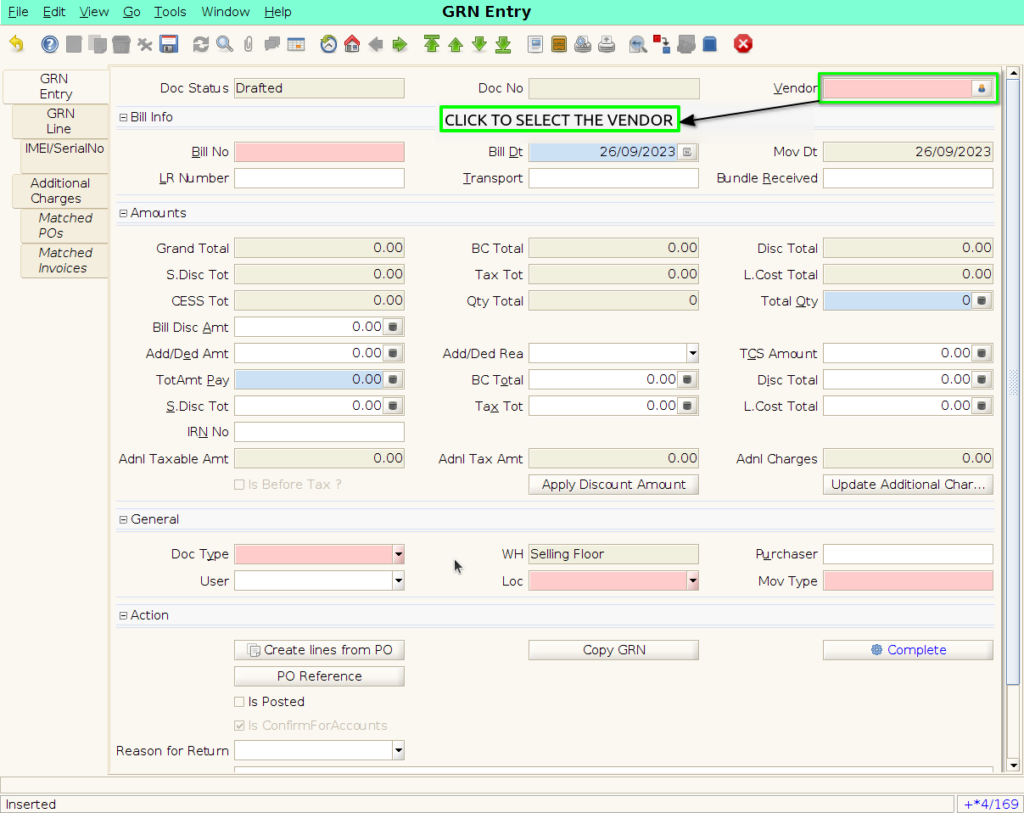
Task: Click Create lines from PO button
Action: tap(319, 650)
